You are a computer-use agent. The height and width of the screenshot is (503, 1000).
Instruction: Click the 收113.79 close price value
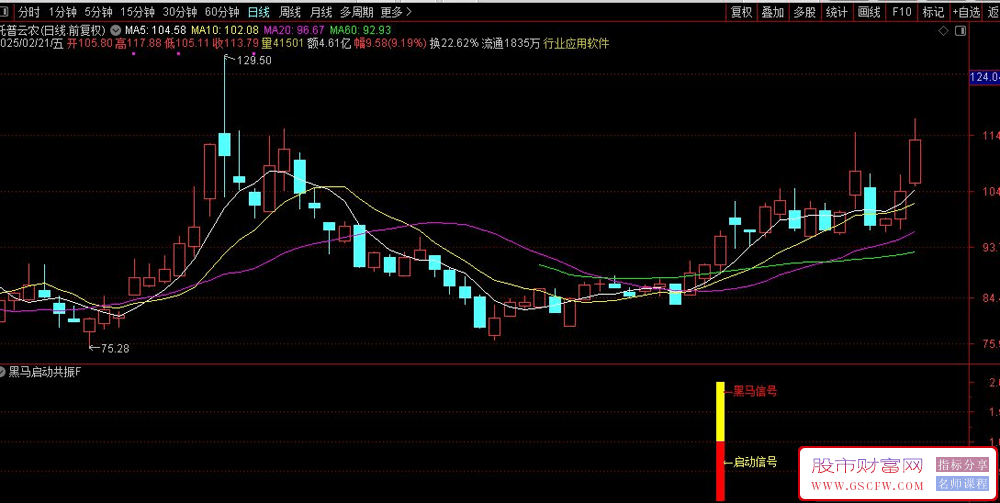point(236,43)
